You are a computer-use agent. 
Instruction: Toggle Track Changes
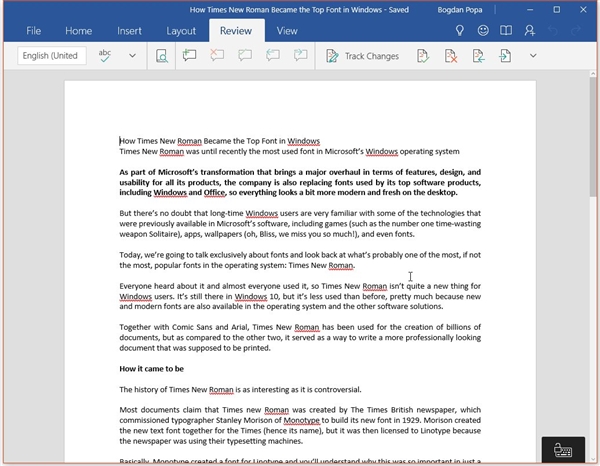coord(362,56)
